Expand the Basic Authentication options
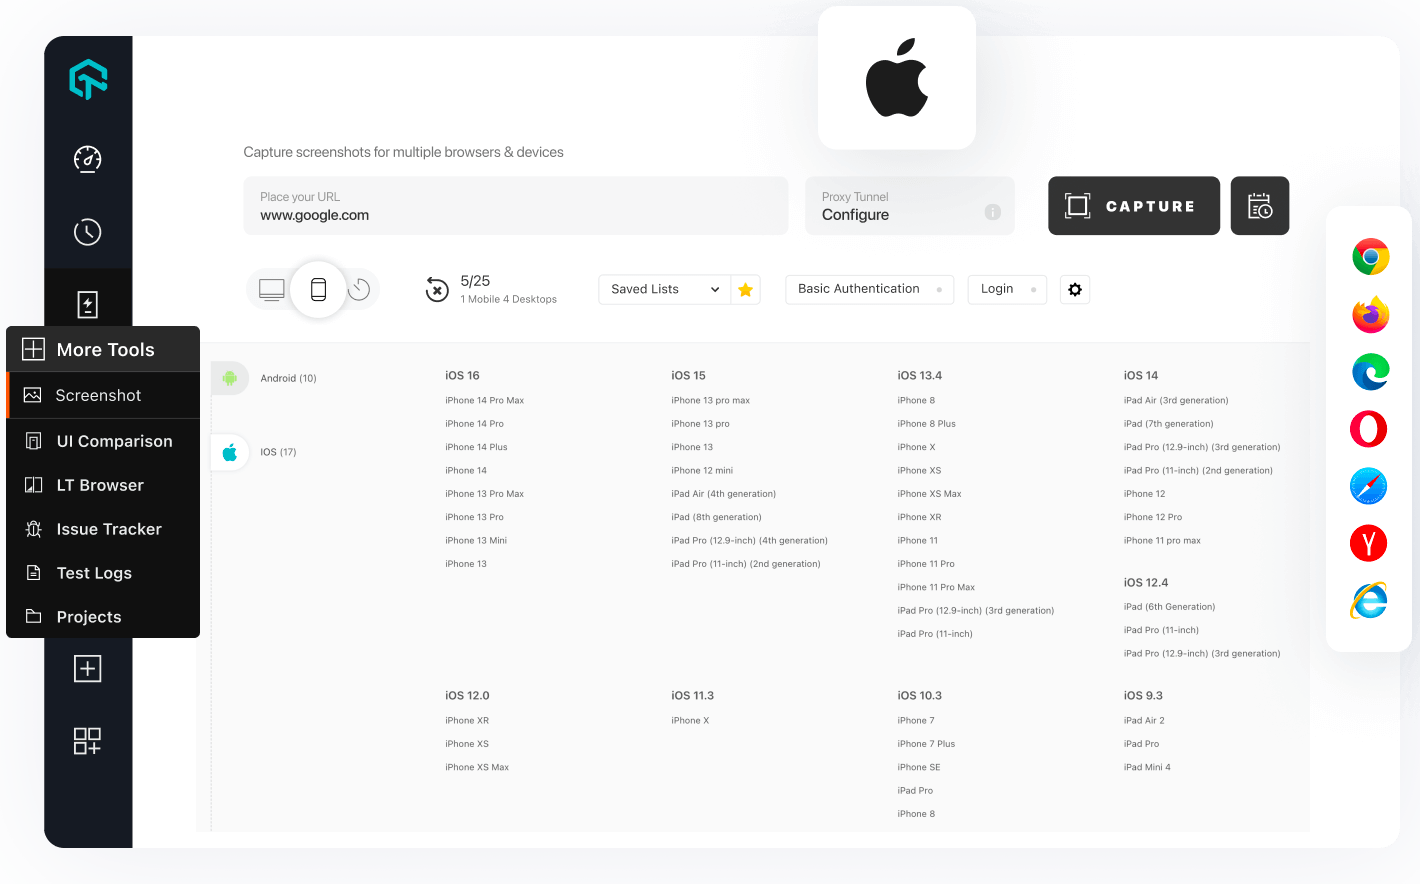Screen dimensions: 1420x884 (868, 289)
